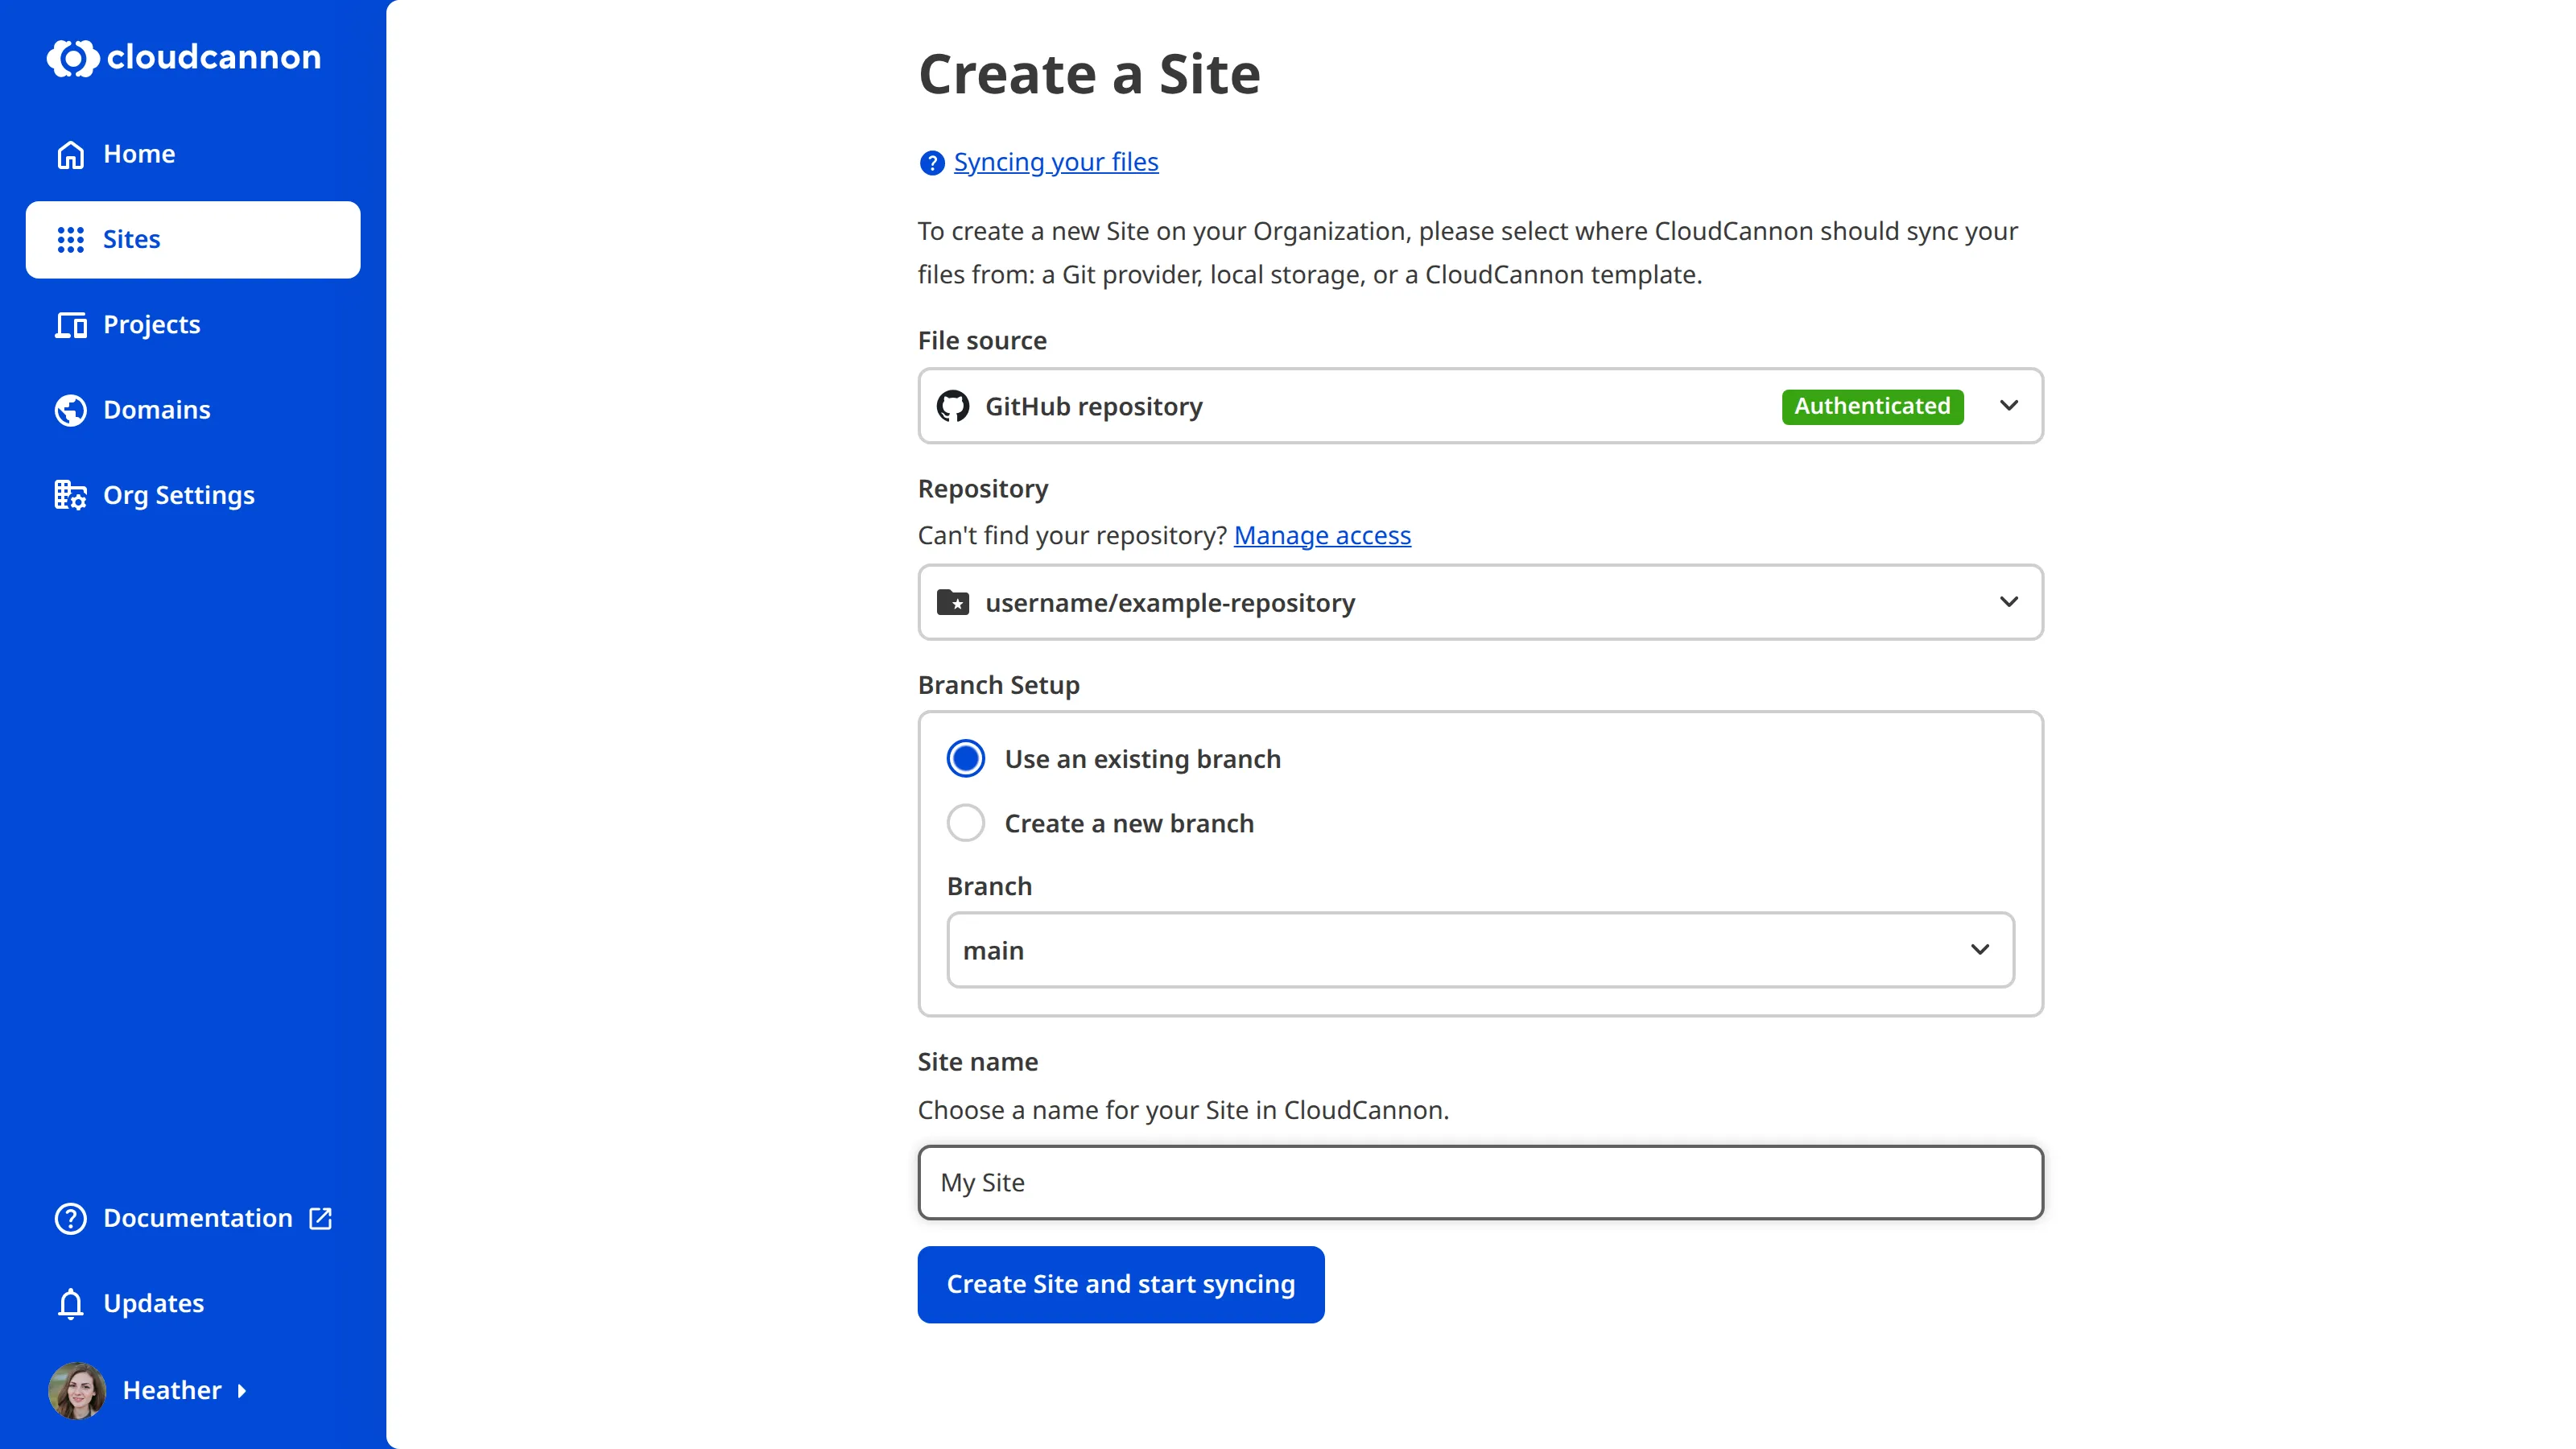Open the username/example-repository dropdown
The image size is (2576, 1449).
1480,602
